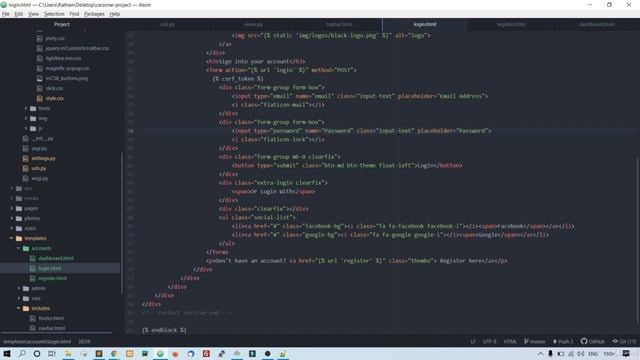Image resolution: width=640 pixels, height=360 pixels.
Task: Open magnific-popup.css in the tree
Action: (67, 69)
